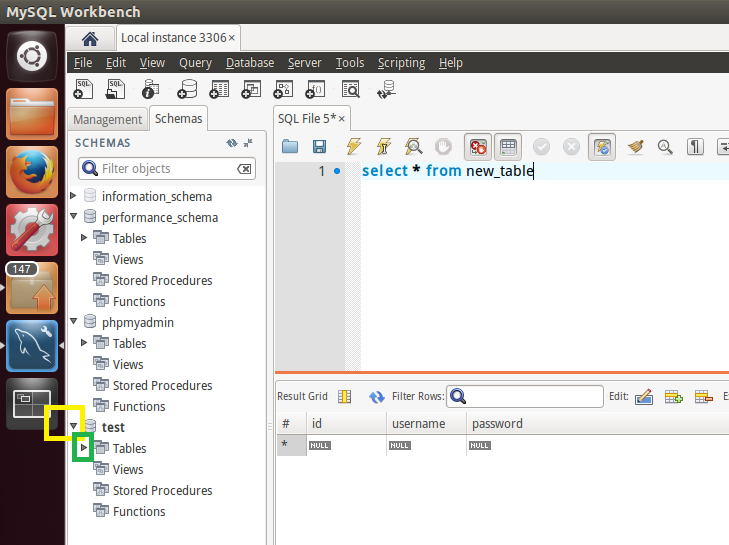Open home tab icon
This screenshot has width=729, height=545.
[x=90, y=39]
